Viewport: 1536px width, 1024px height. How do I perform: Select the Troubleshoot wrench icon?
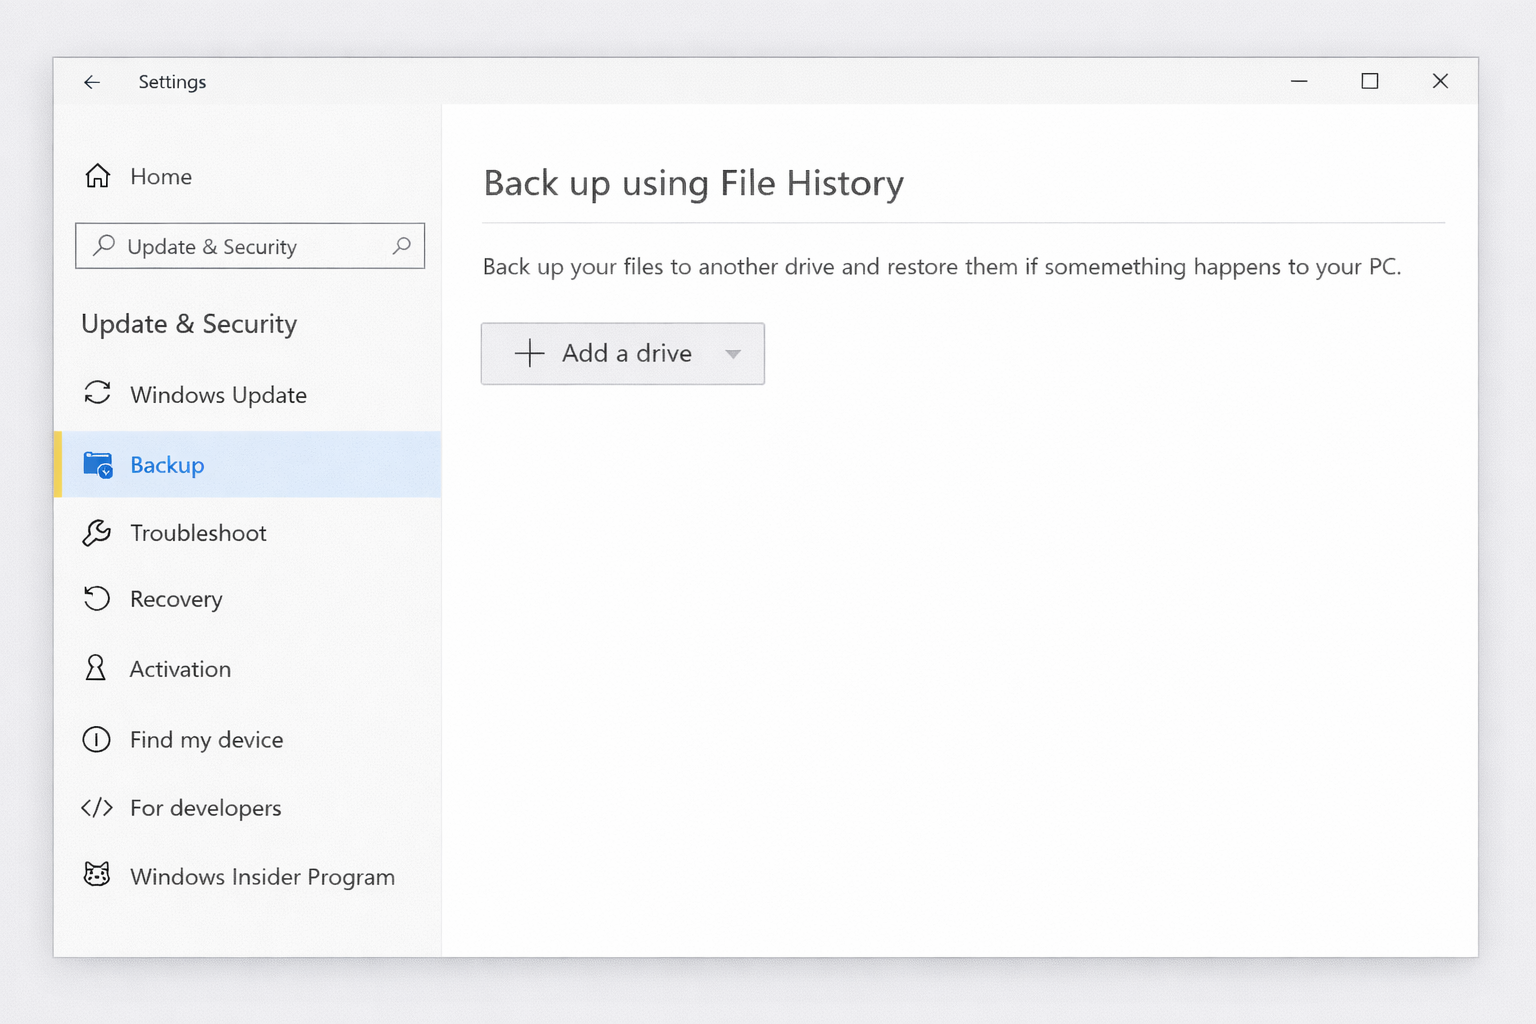coord(97,533)
